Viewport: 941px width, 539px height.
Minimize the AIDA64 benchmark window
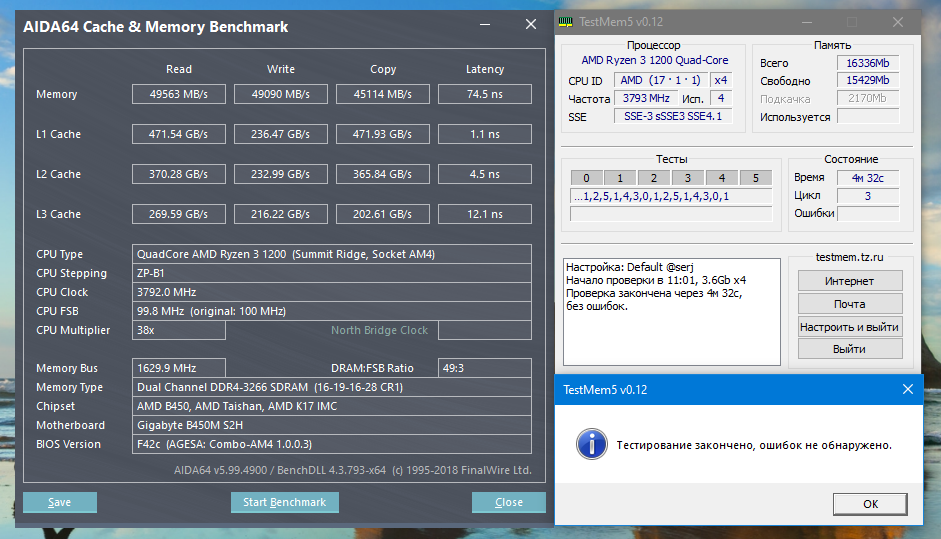[485, 25]
